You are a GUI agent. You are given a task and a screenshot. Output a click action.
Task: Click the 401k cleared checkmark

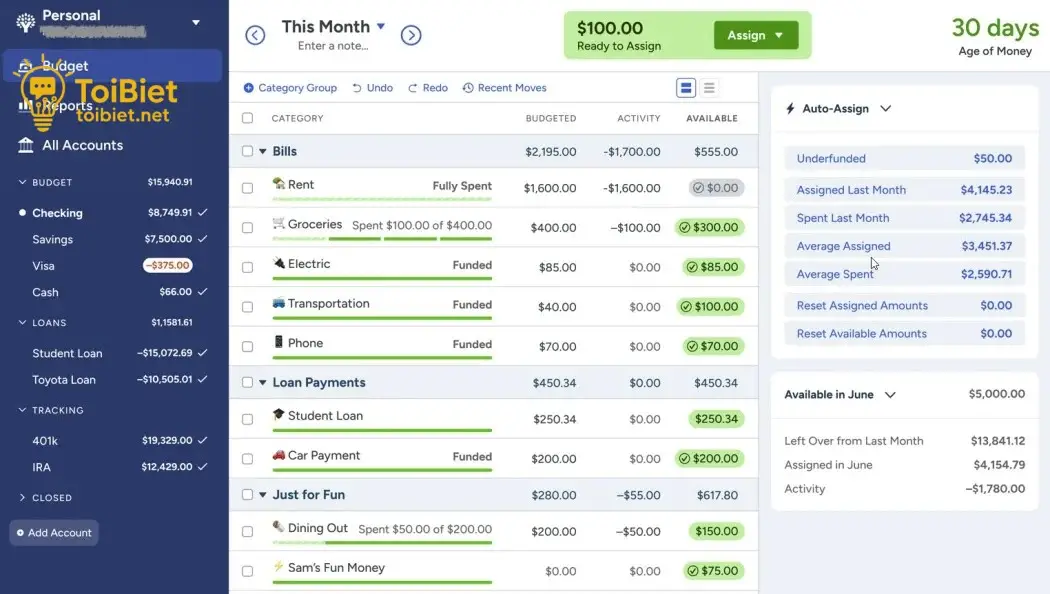point(203,440)
